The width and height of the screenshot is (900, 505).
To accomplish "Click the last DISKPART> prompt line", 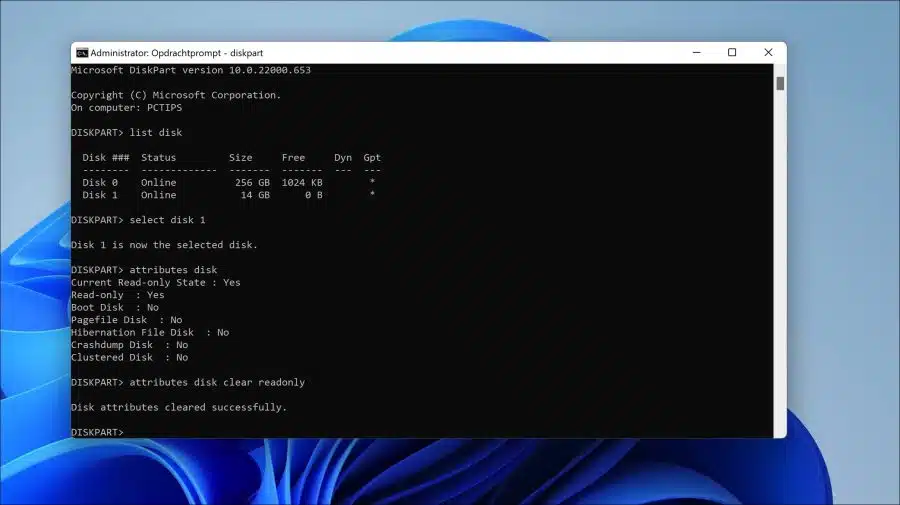I will pyautogui.click(x=98, y=432).
